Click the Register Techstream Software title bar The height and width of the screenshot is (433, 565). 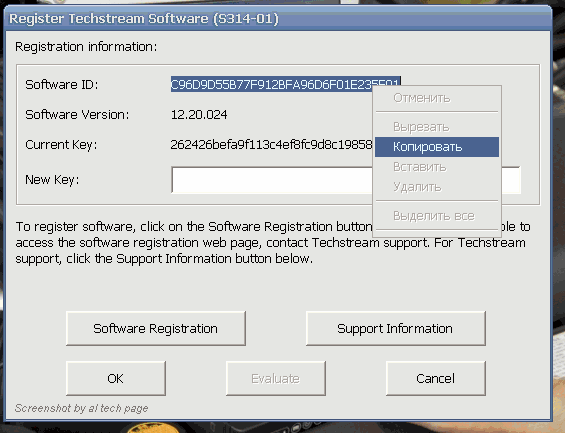tap(277, 19)
